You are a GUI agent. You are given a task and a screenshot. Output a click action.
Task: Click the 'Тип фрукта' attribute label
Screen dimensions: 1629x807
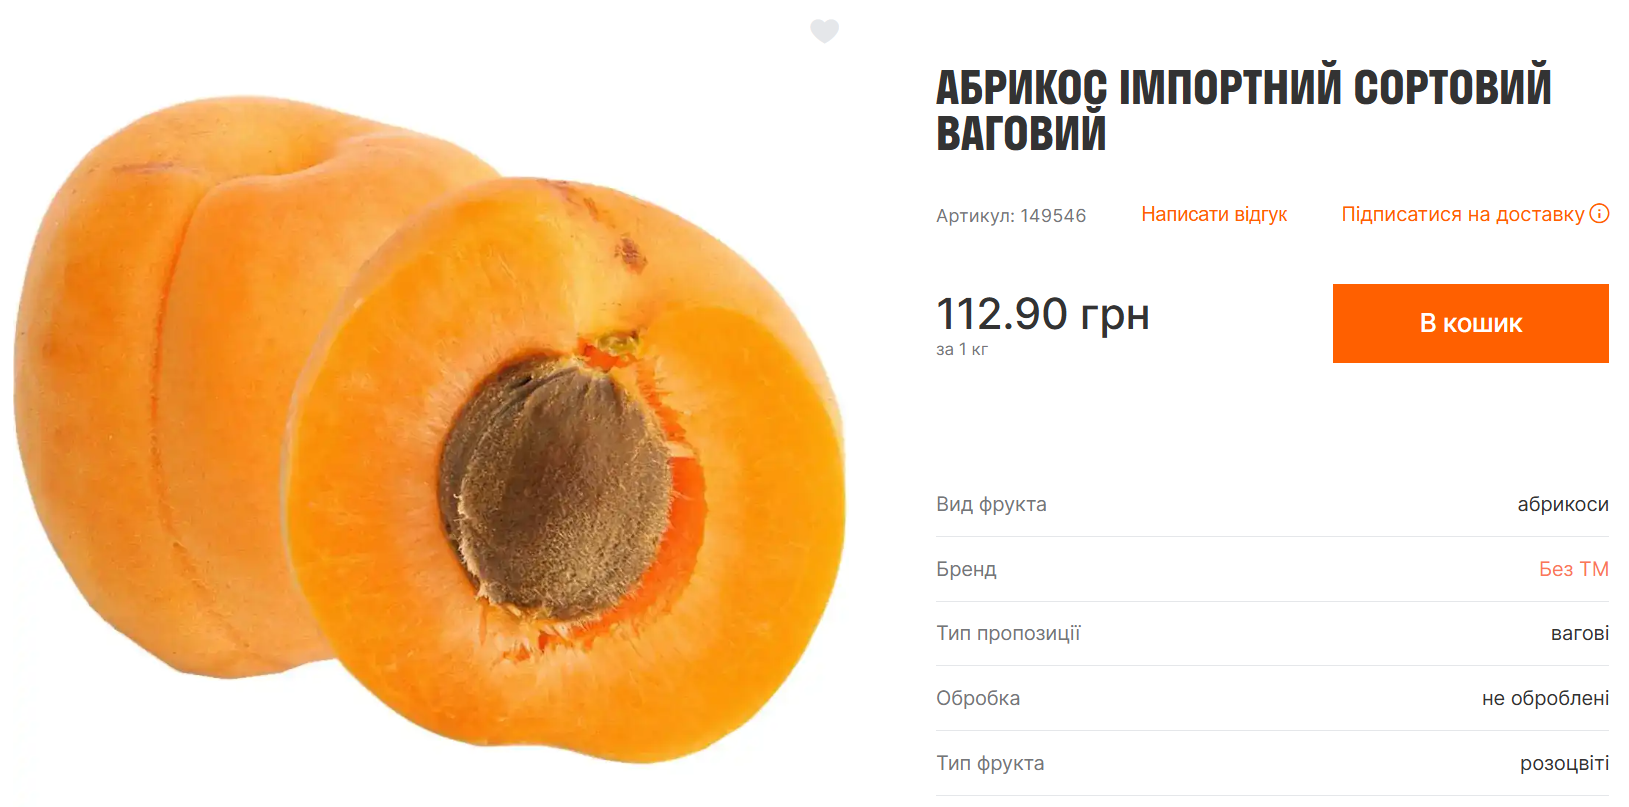coord(990,763)
